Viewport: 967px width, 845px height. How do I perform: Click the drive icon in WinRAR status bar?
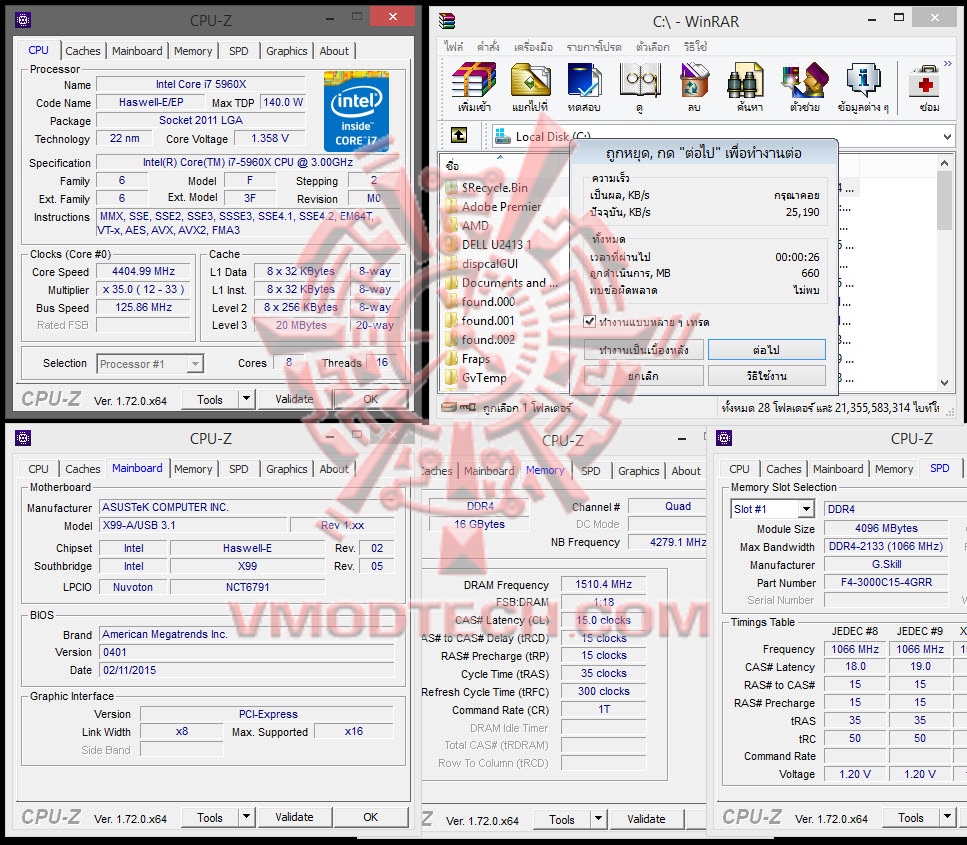(x=450, y=407)
